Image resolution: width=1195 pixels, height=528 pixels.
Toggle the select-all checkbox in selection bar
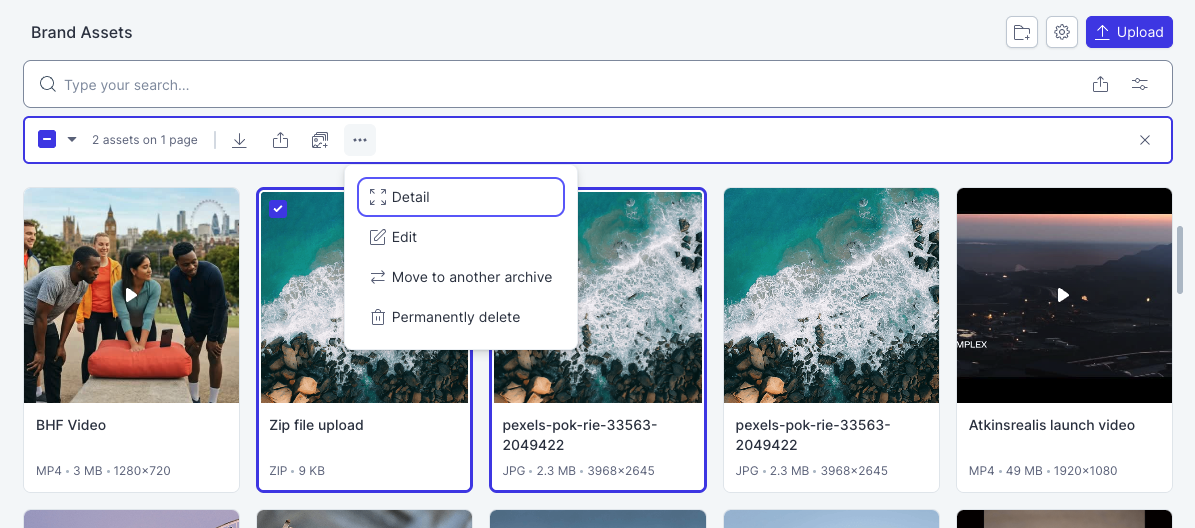pyautogui.click(x=47, y=139)
